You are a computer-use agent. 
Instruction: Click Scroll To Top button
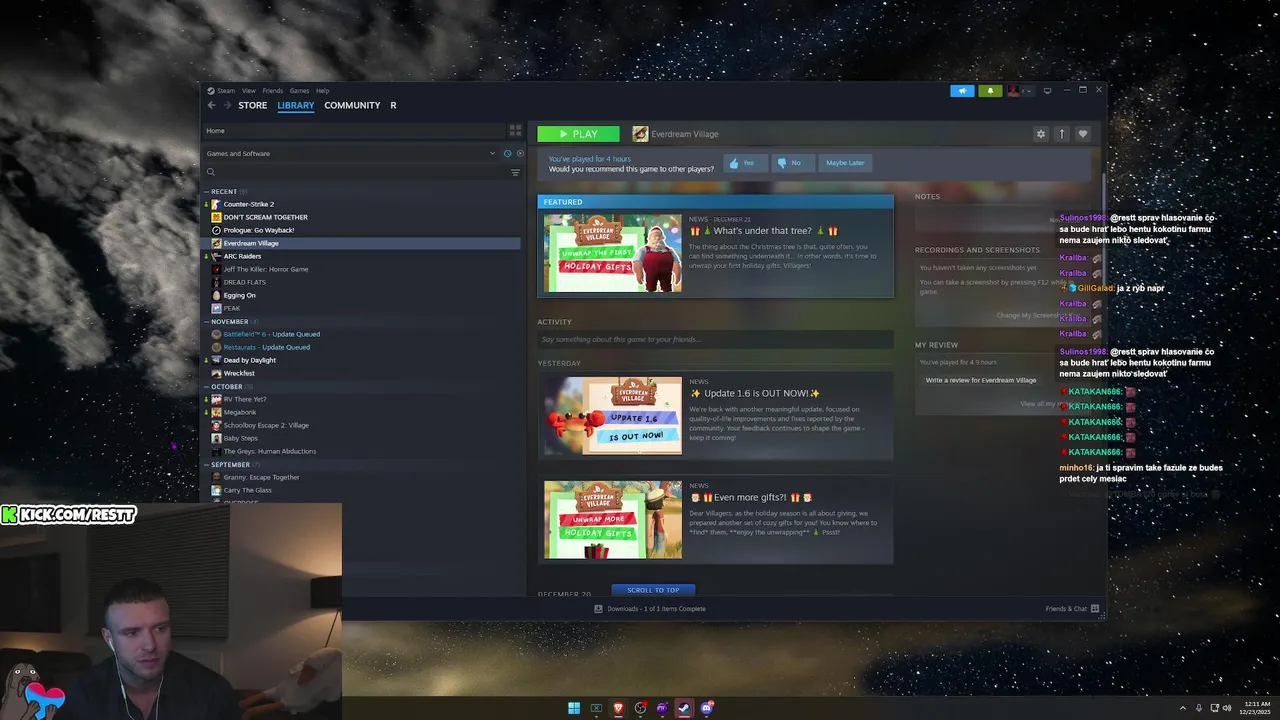click(x=653, y=590)
